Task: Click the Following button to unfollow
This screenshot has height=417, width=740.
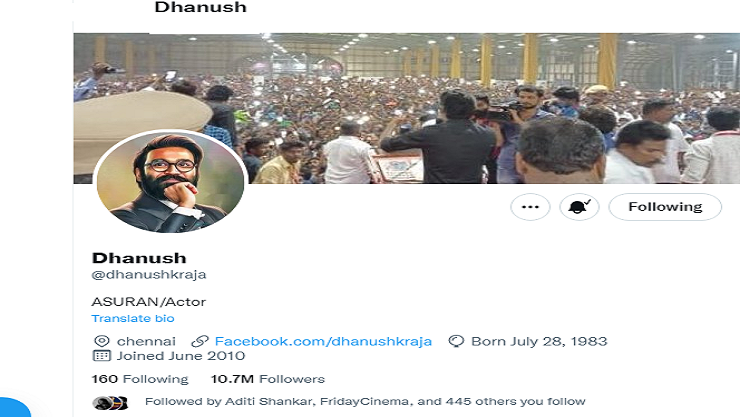Action: coord(665,207)
